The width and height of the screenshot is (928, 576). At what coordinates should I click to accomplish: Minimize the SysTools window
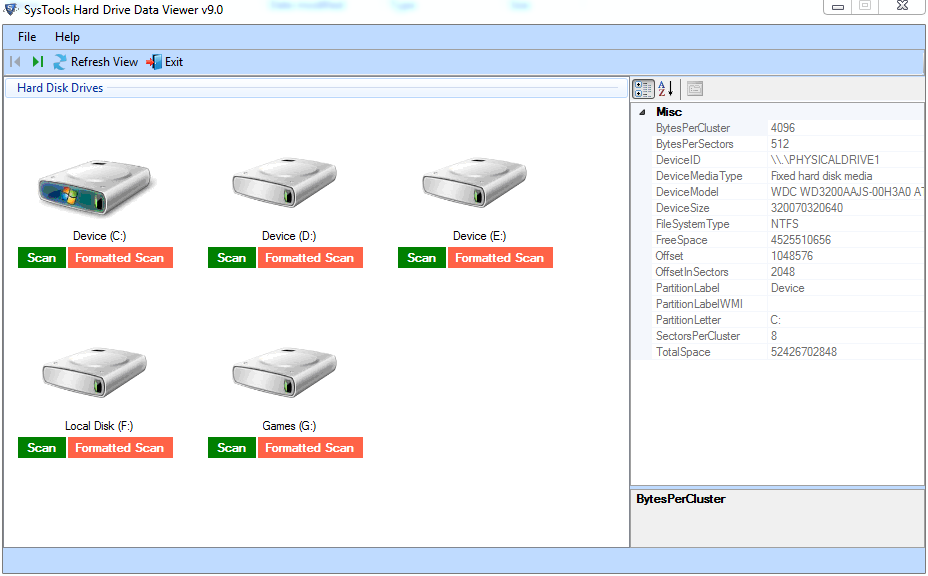coord(837,7)
